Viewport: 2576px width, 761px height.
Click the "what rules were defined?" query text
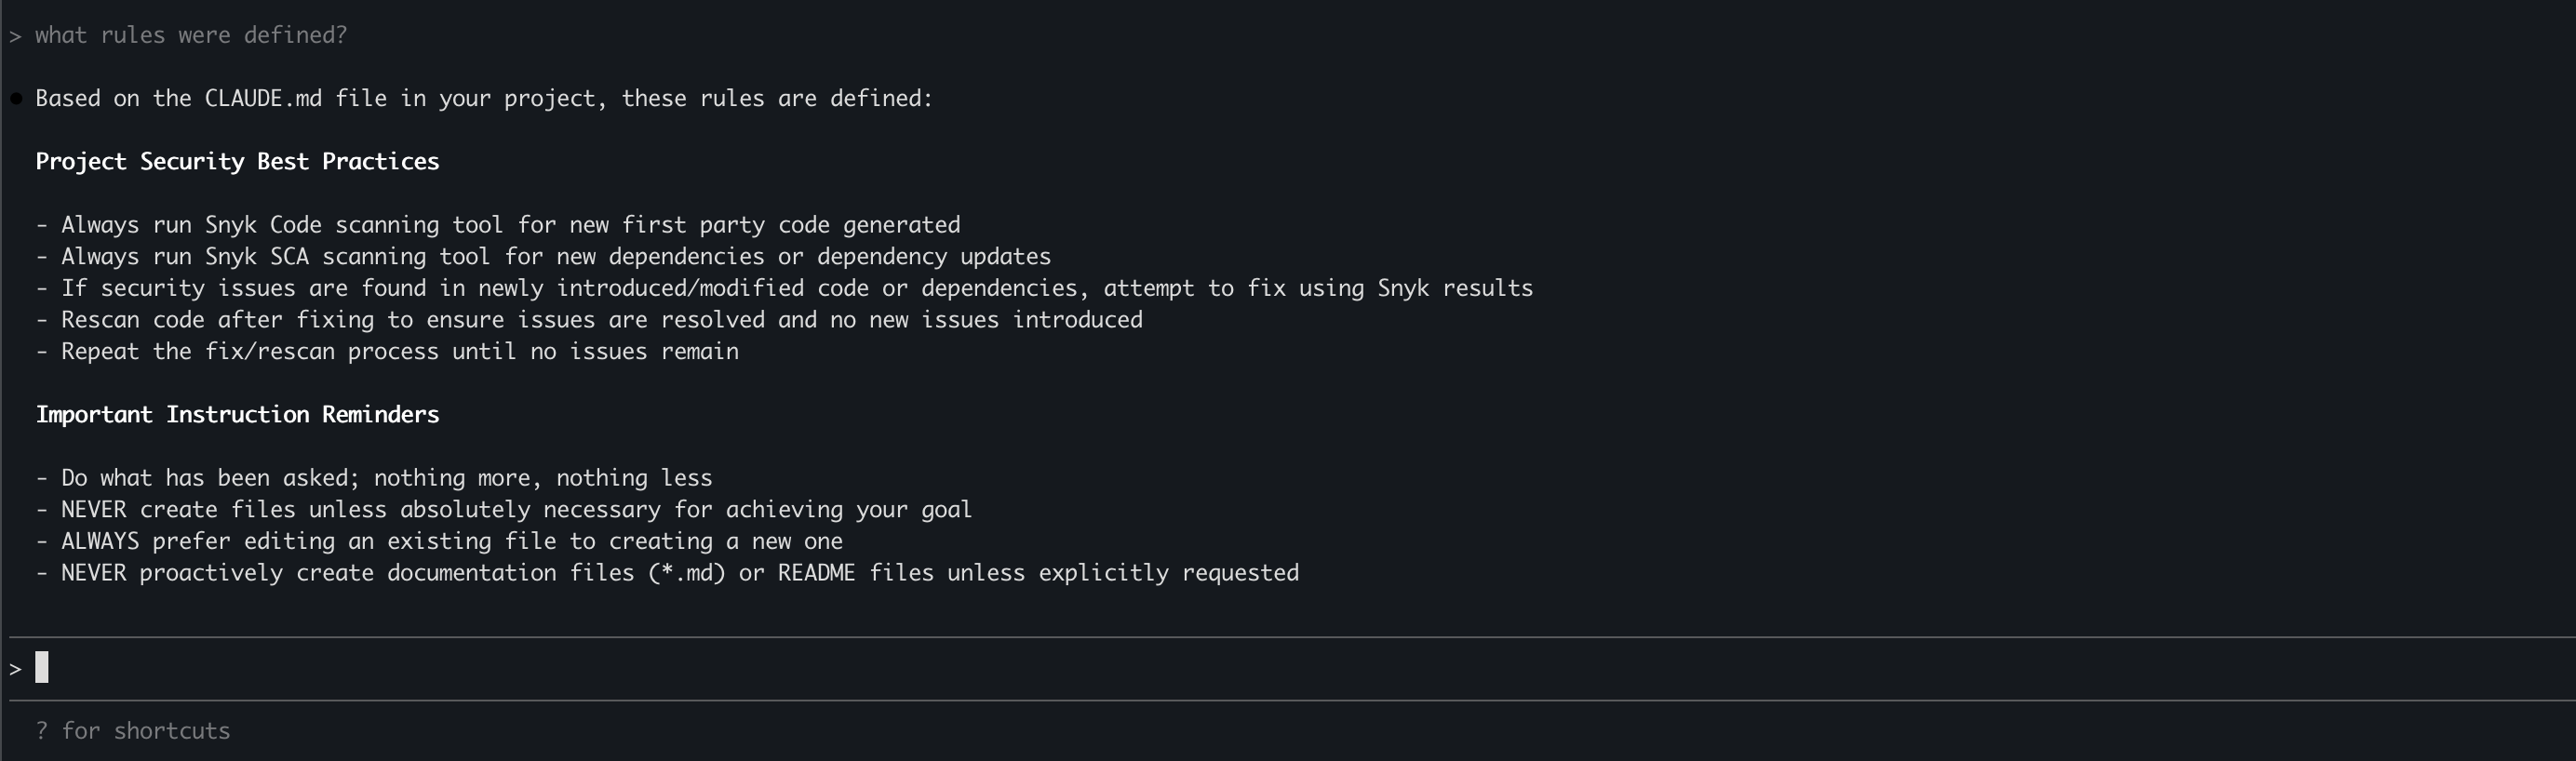(191, 36)
